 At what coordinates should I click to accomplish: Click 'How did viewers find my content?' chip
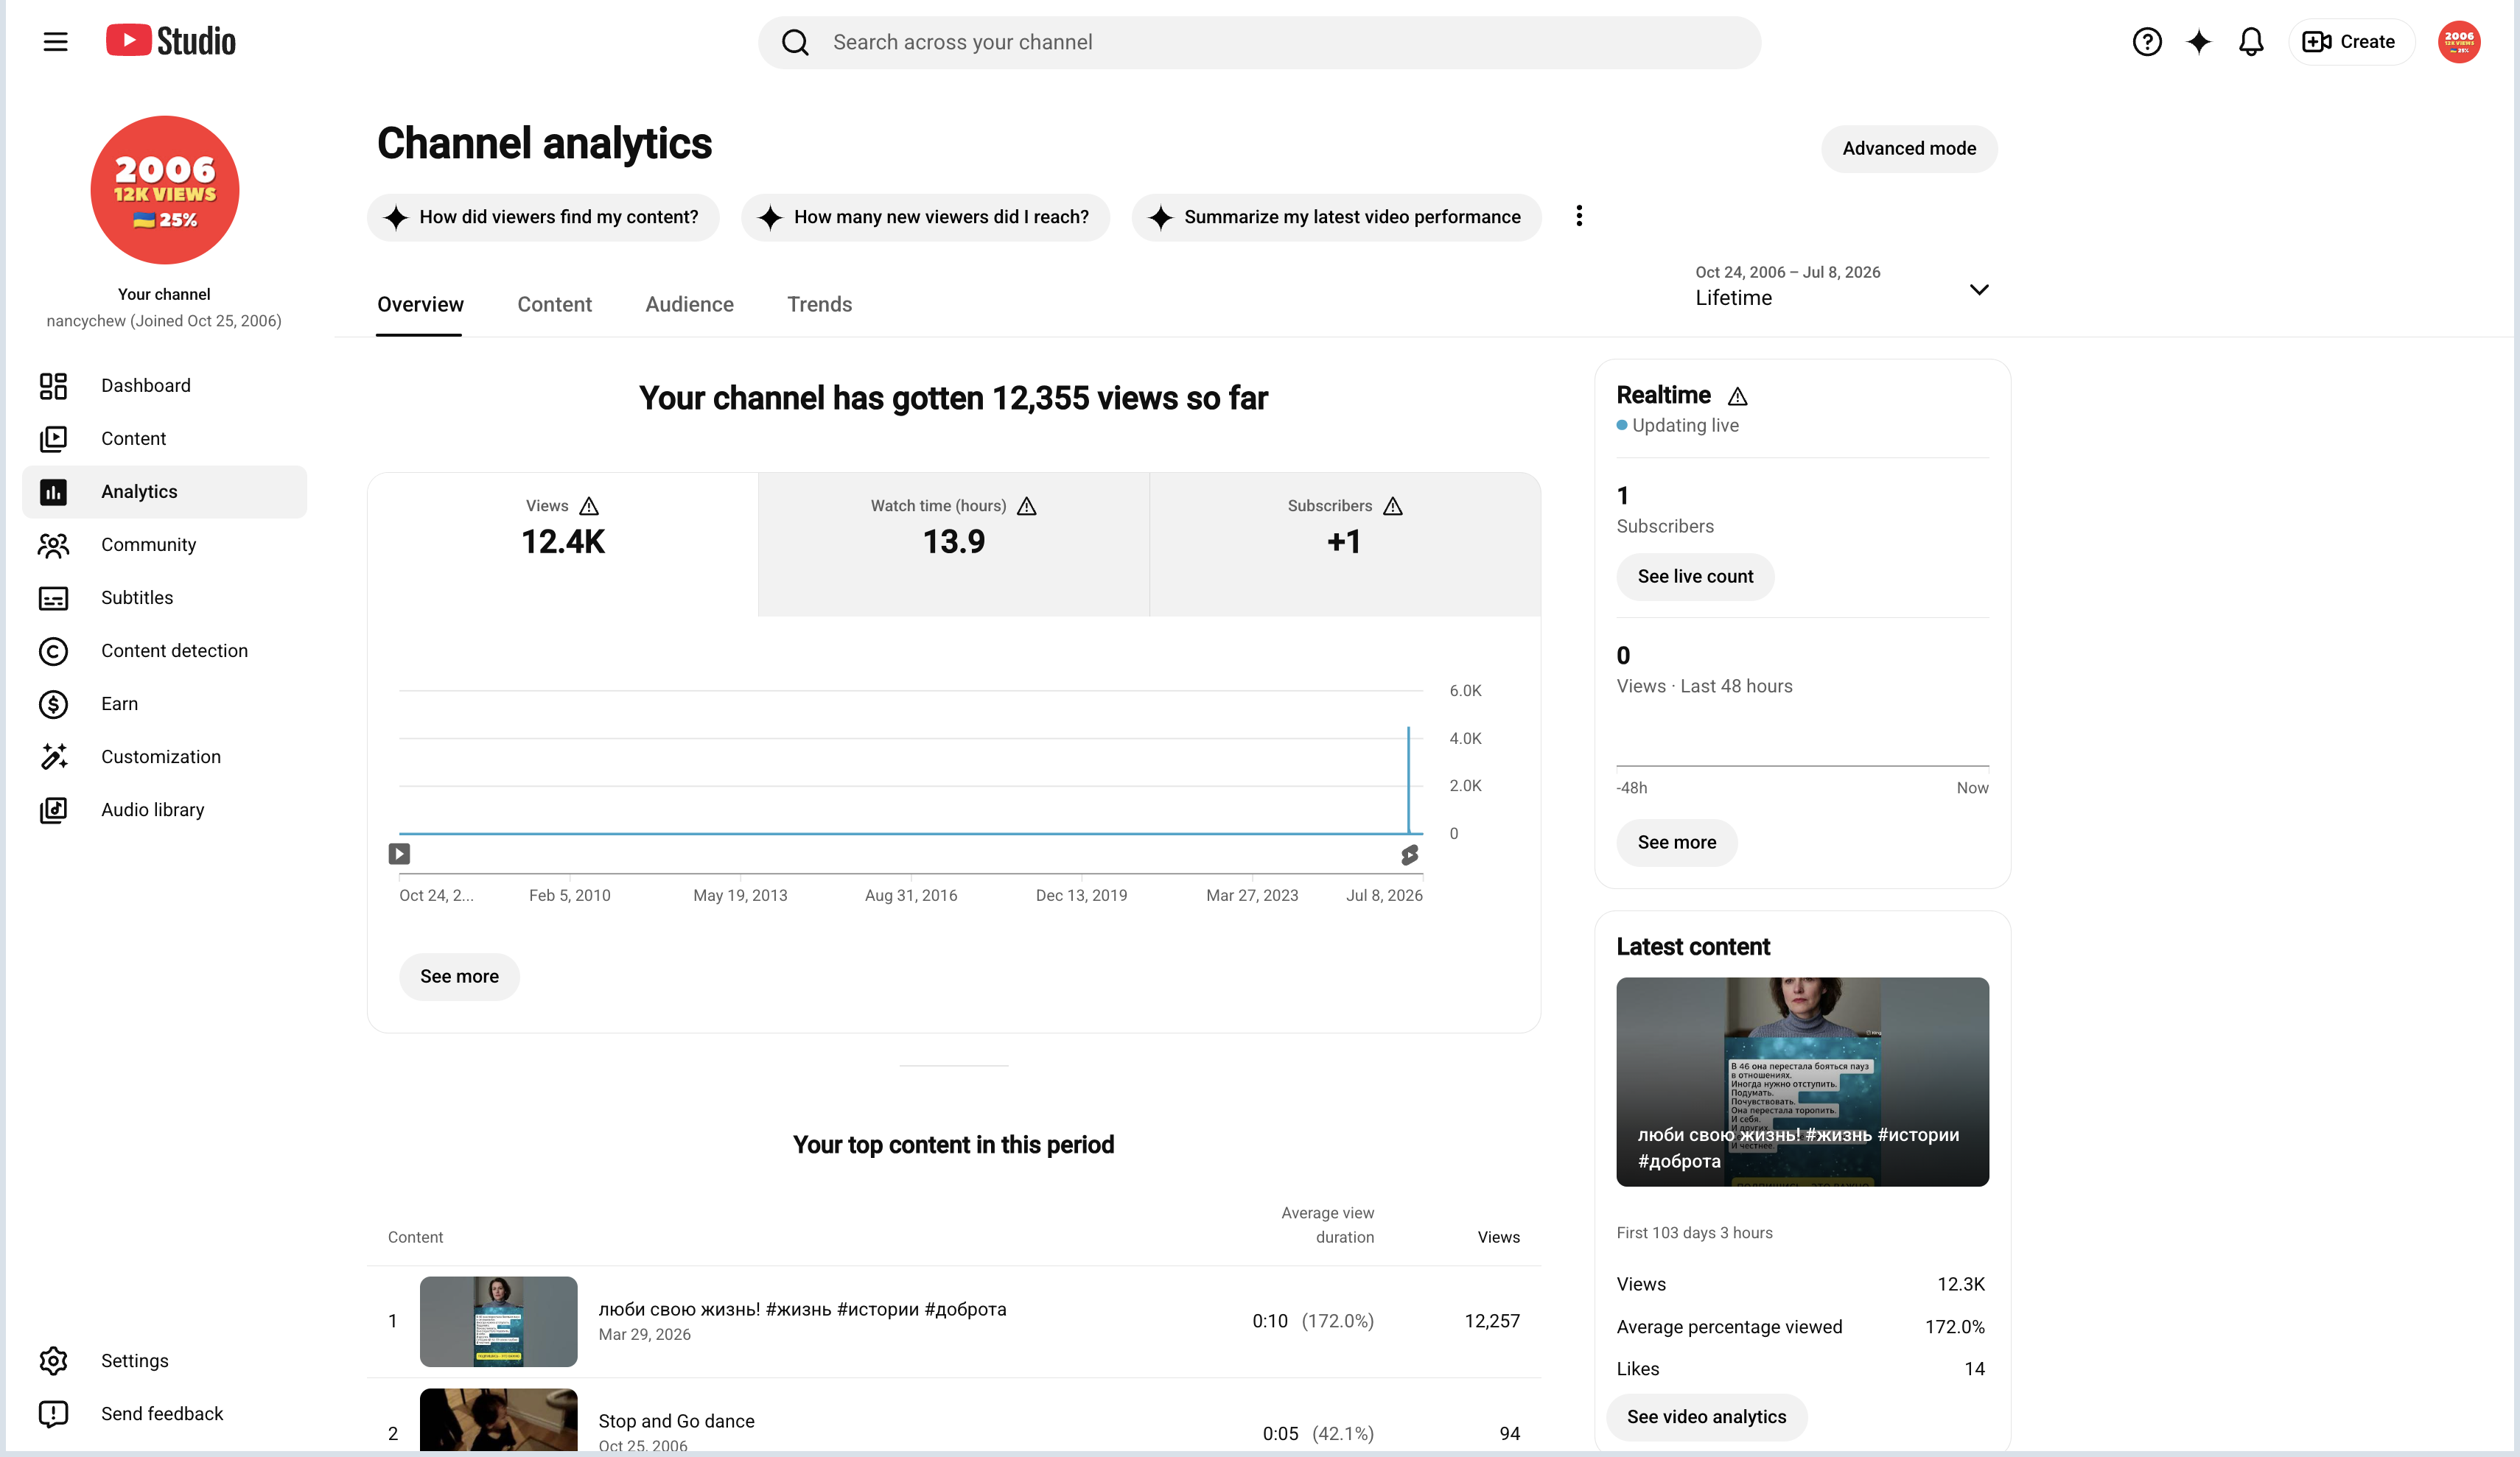click(543, 217)
